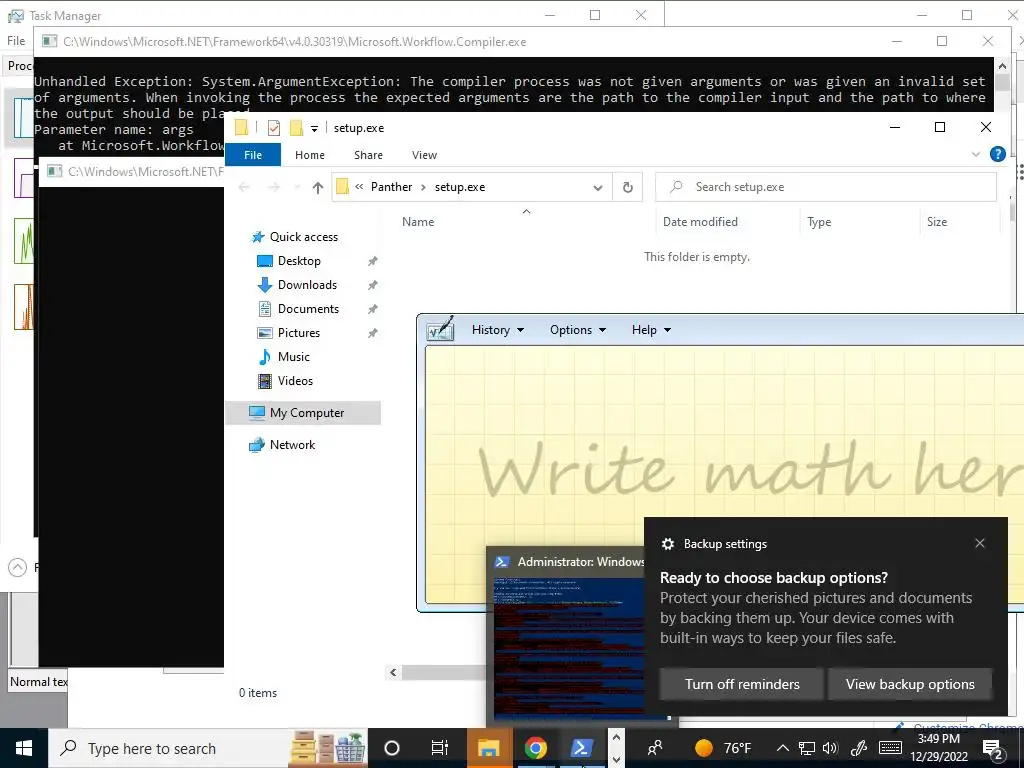Image resolution: width=1024 pixels, height=768 pixels.
Task: Open the File tab in Explorer
Action: pyautogui.click(x=253, y=155)
